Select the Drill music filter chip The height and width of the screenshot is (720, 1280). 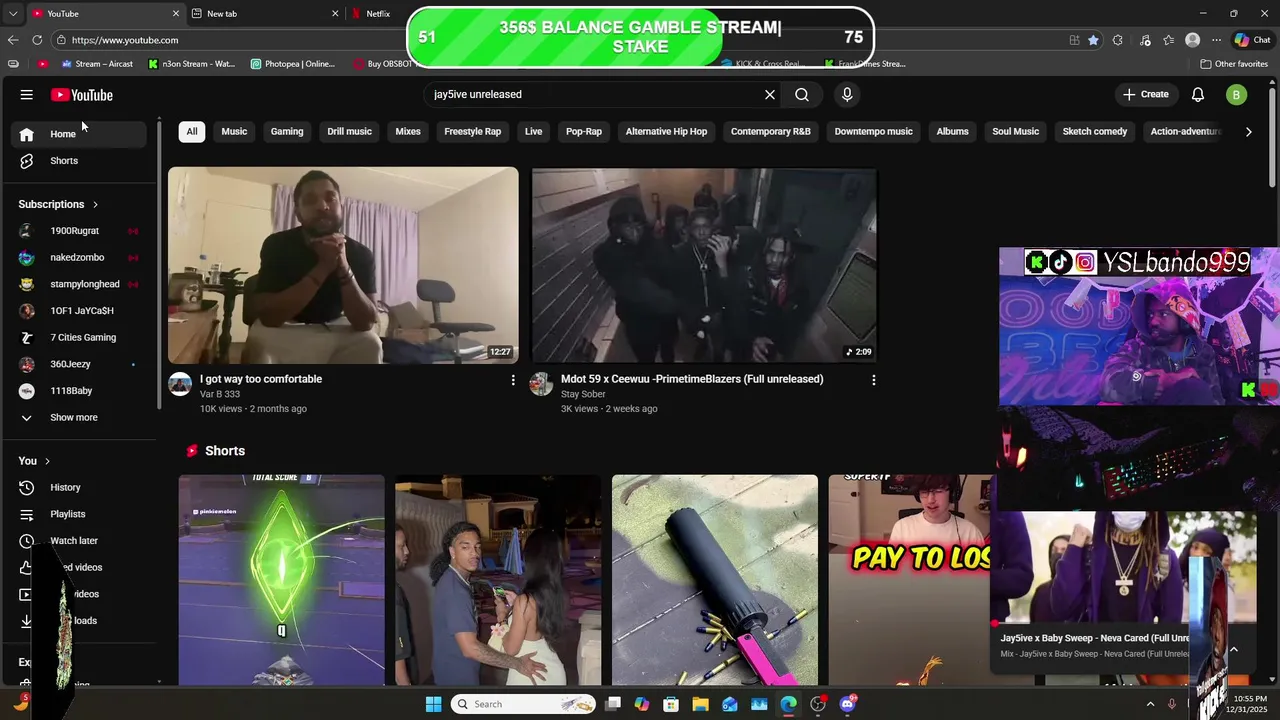pyautogui.click(x=349, y=132)
